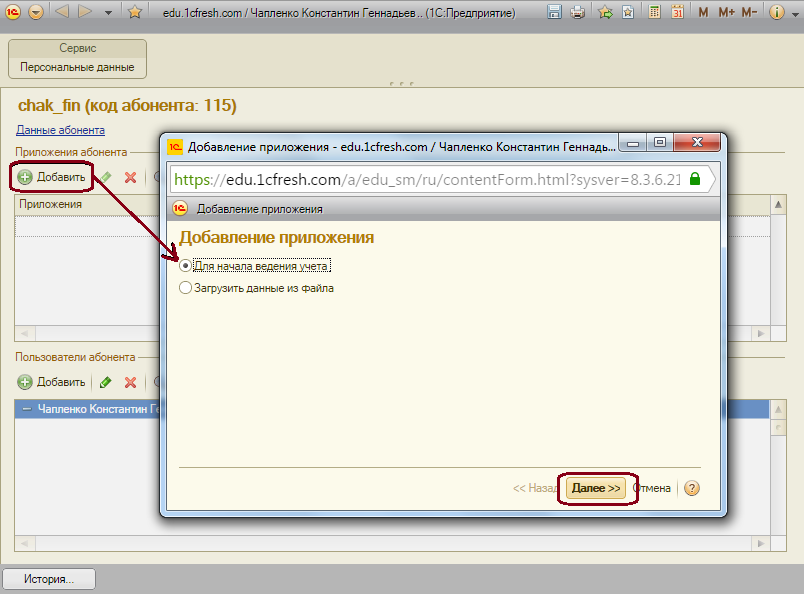Image resolution: width=804 pixels, height=594 pixels.
Task: Click the M- memory subtract button
Action: (749, 12)
